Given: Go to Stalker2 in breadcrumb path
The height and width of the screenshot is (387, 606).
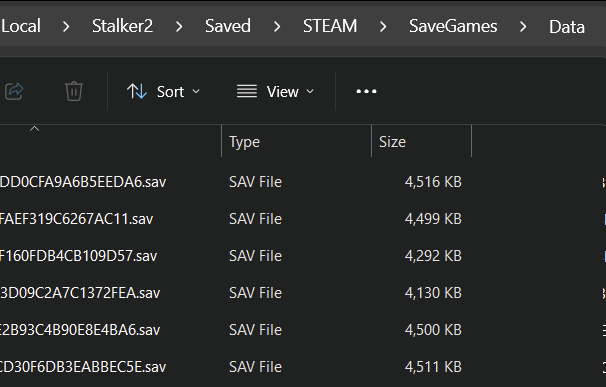Looking at the screenshot, I should [122, 26].
